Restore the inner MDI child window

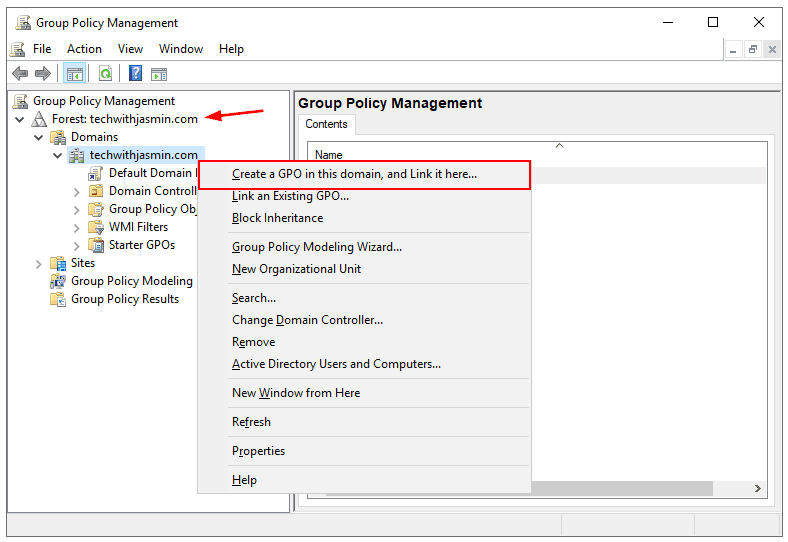pyautogui.click(x=753, y=50)
